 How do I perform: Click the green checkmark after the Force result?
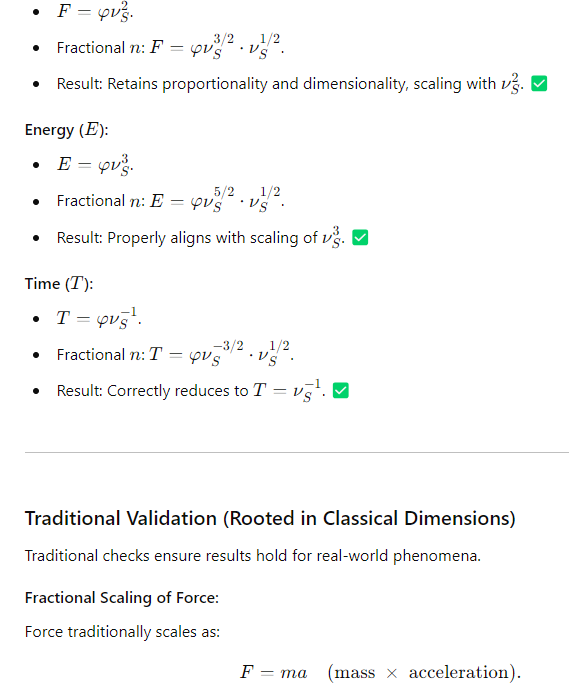pyautogui.click(x=539, y=83)
